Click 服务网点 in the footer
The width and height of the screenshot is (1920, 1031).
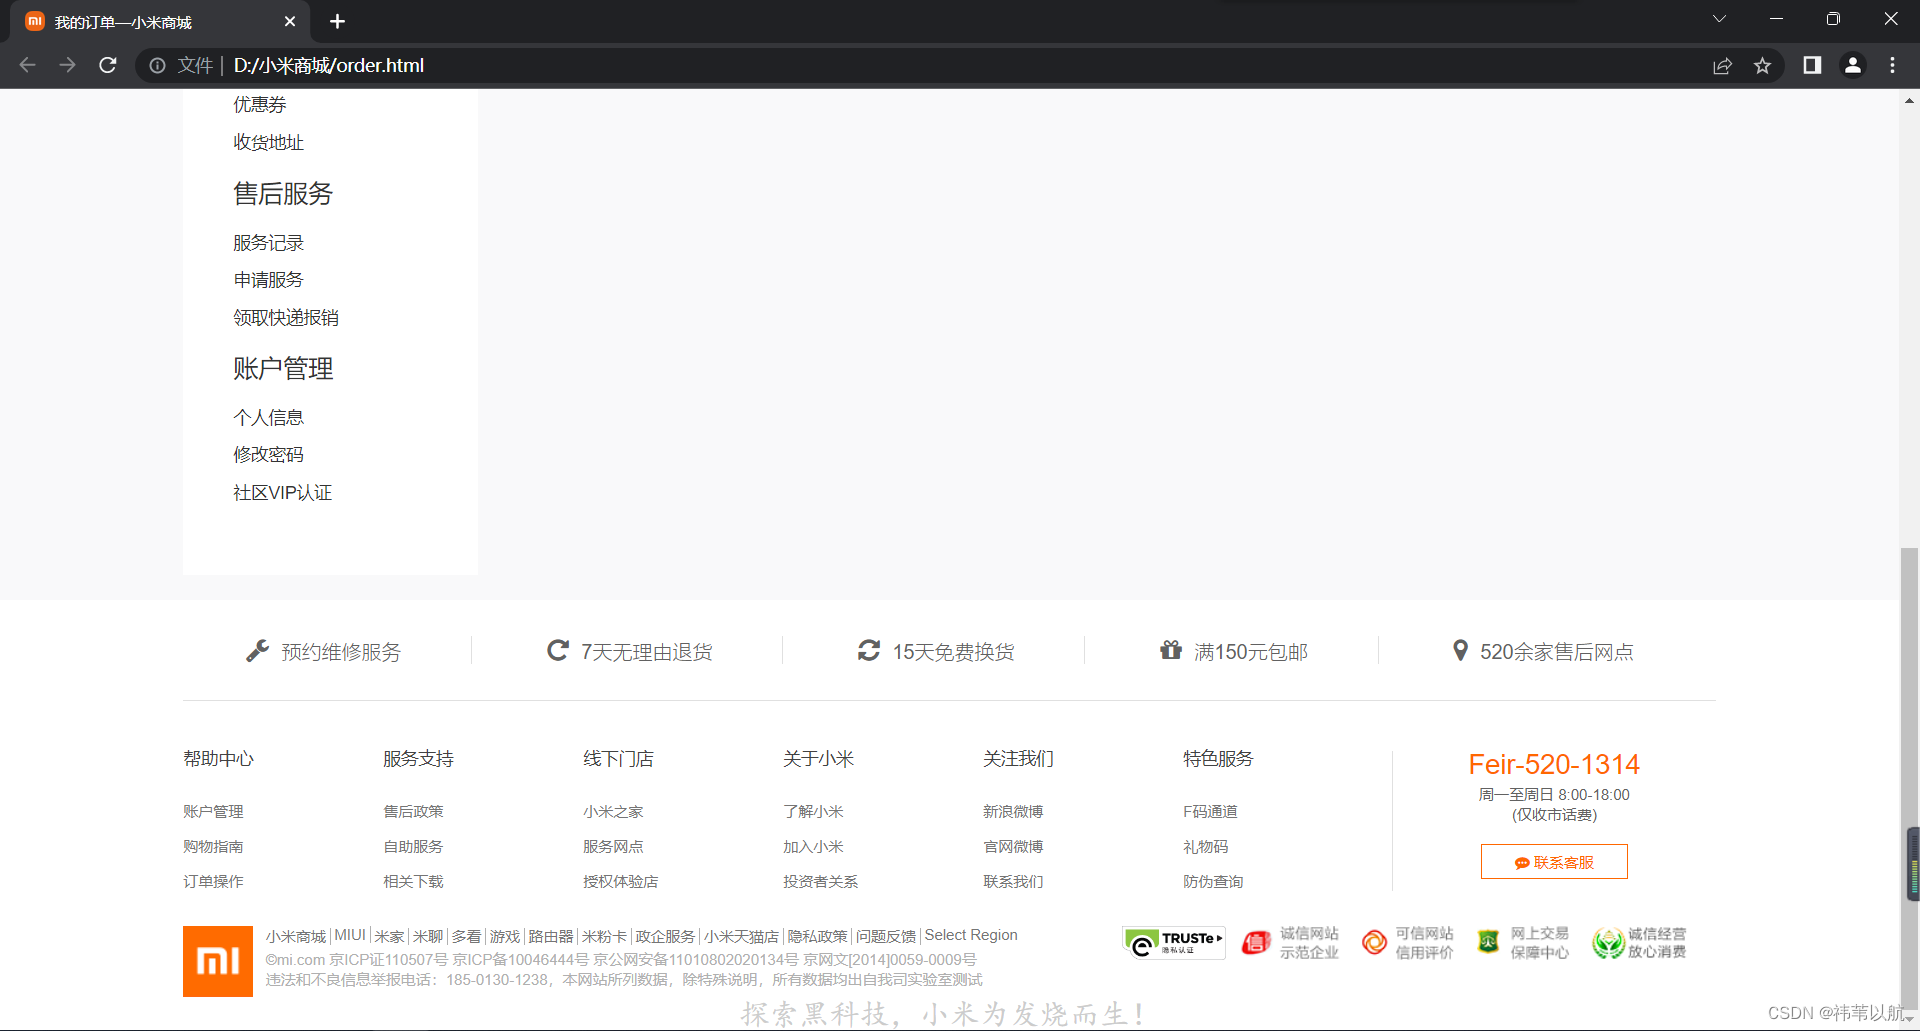613,846
